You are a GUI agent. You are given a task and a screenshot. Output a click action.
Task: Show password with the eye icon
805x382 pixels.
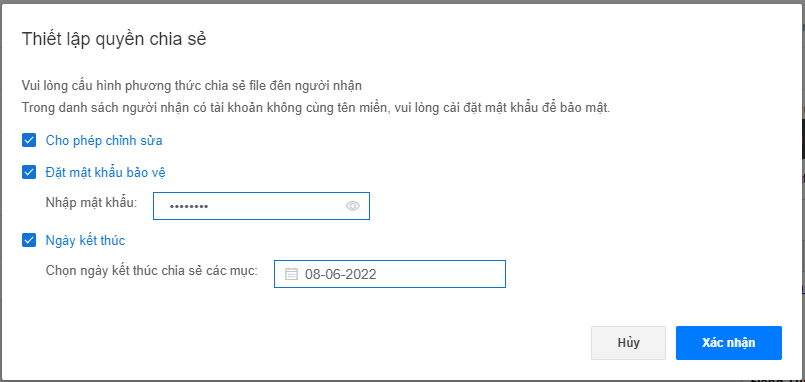pyautogui.click(x=353, y=206)
